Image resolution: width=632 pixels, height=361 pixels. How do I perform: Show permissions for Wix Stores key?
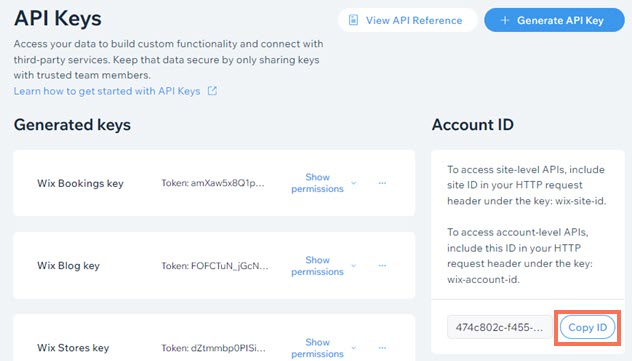click(x=318, y=348)
